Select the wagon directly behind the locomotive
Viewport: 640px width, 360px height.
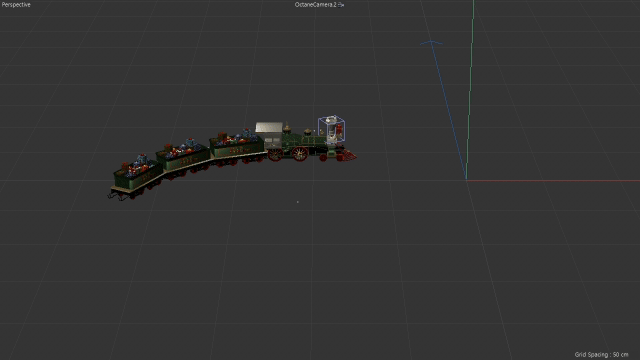point(237,147)
